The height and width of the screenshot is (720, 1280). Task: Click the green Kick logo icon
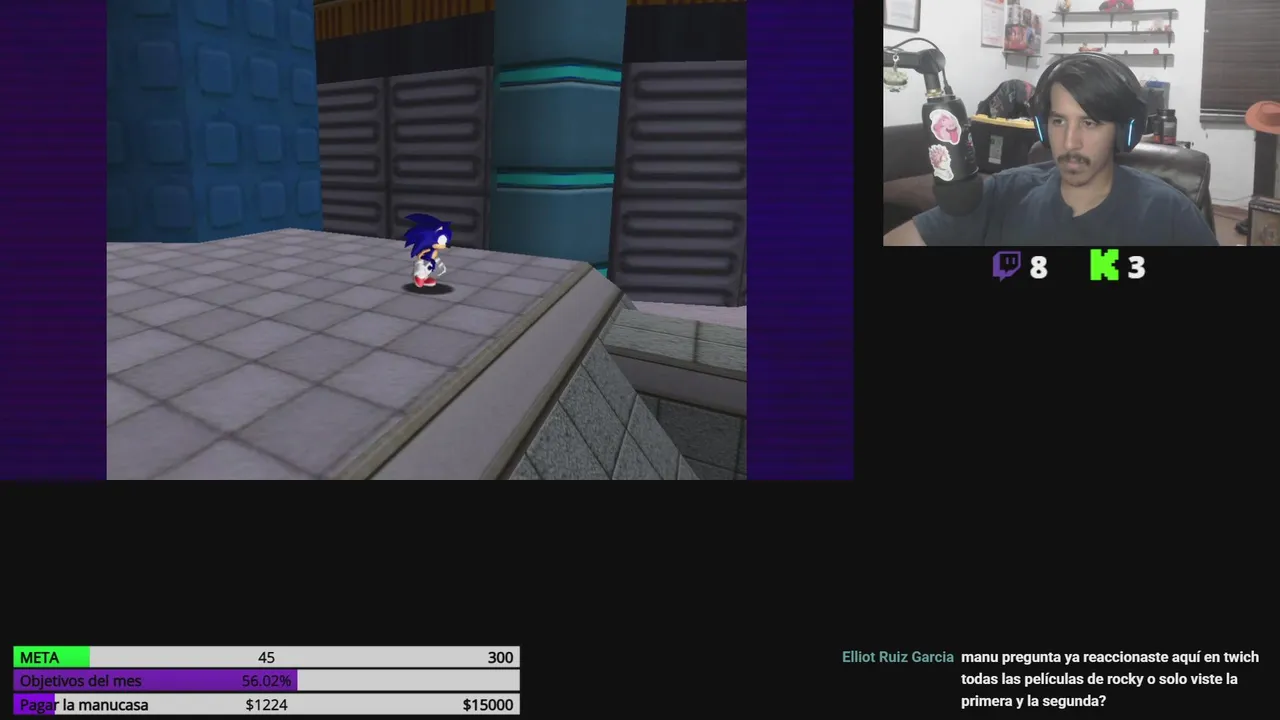[x=1104, y=266]
